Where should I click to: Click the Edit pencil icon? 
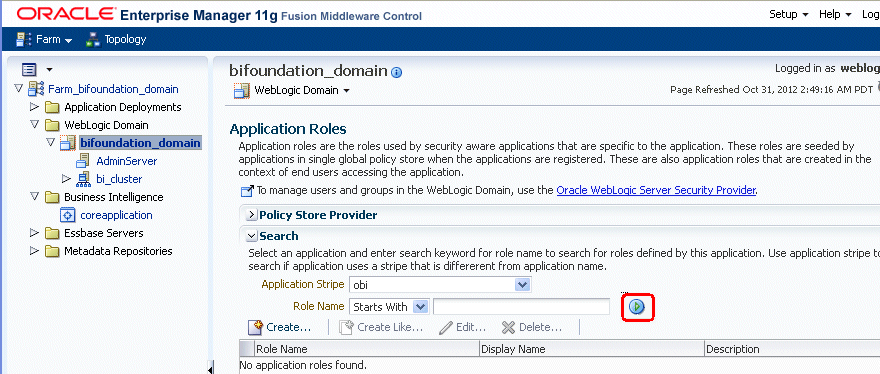446,327
